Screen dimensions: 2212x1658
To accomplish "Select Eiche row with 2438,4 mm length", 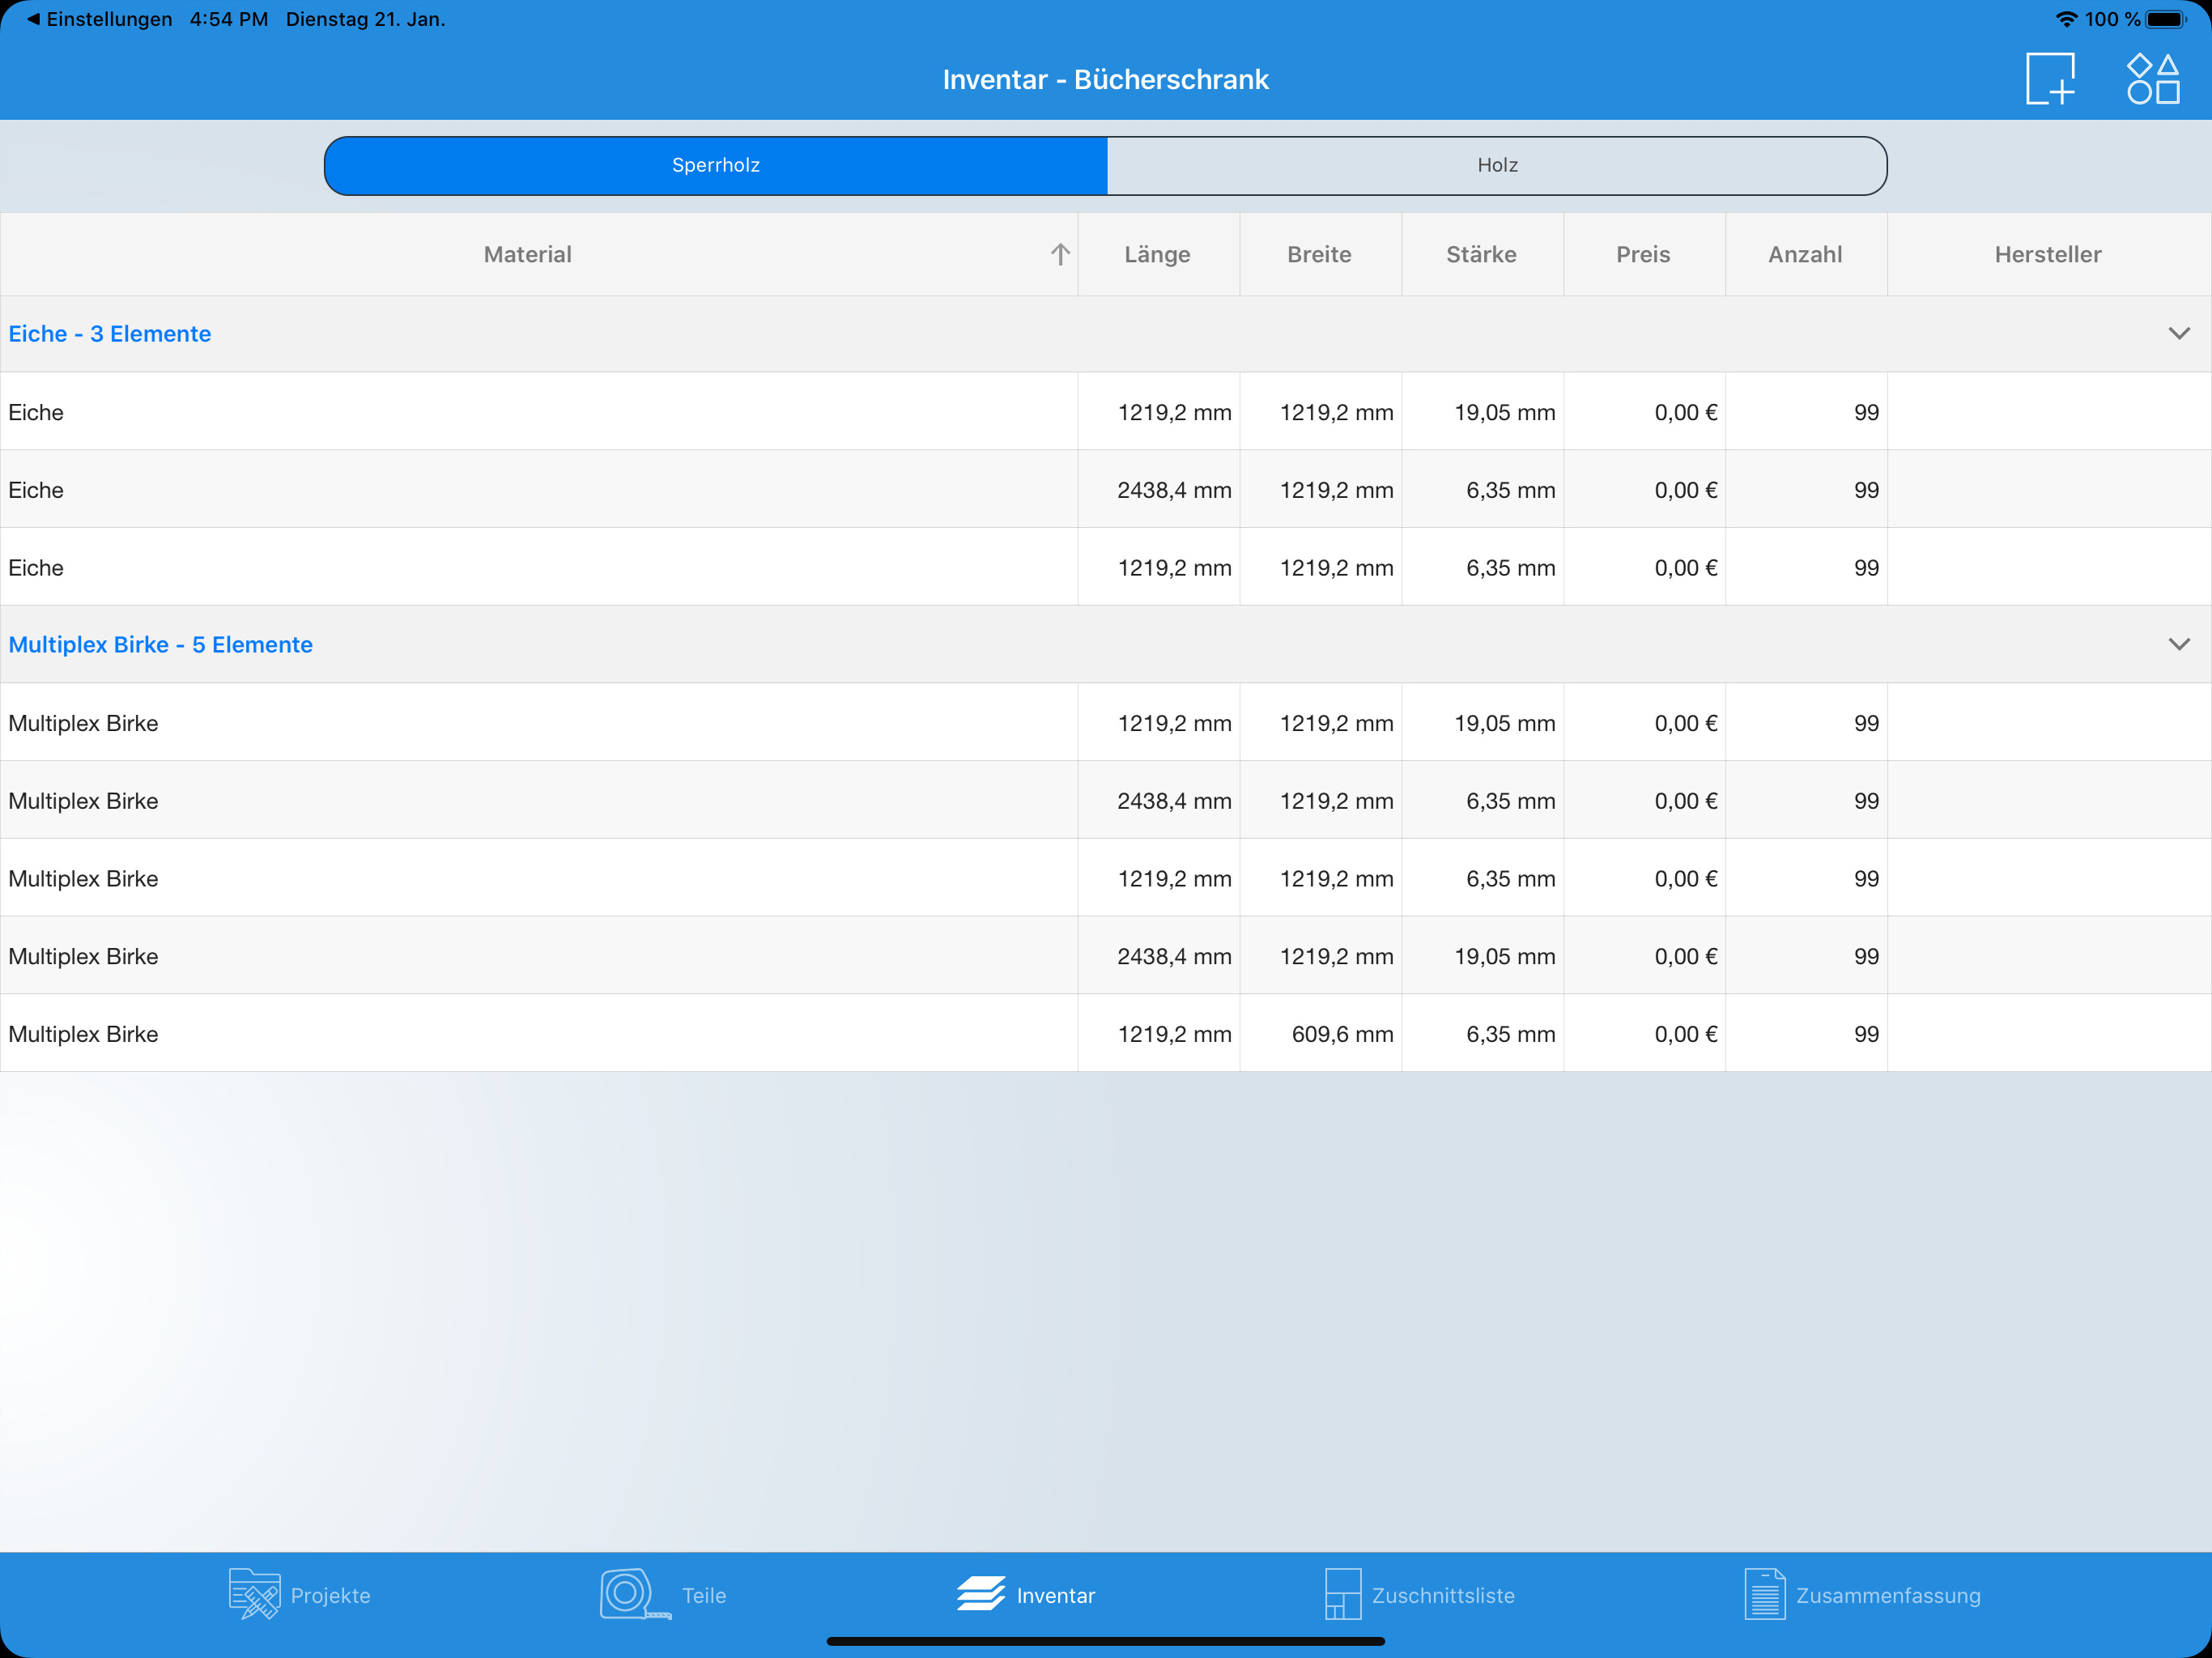I will click(x=540, y=490).
